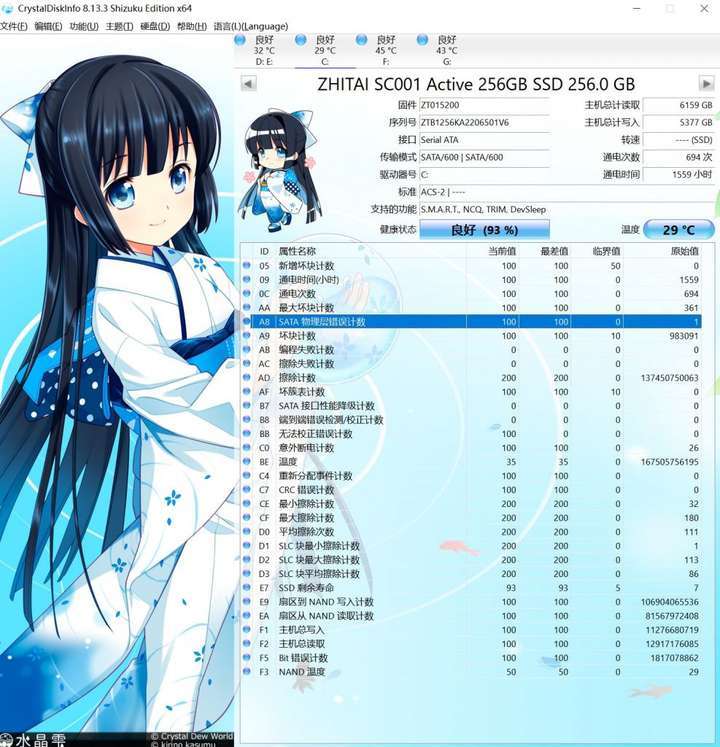Click the power-on hours 1559 小时 field
Viewport: 720px width, 747px height.
point(679,174)
